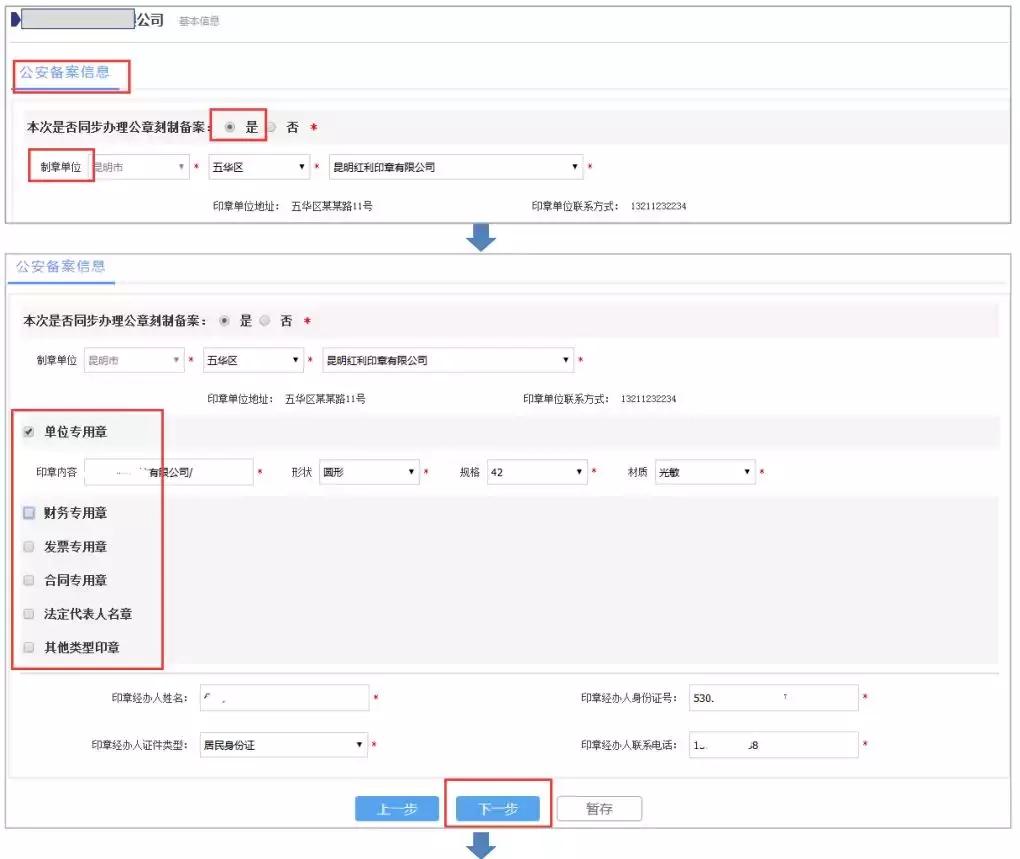Viewport: 1020px width, 859px height.
Task: Click the 印章经办人身份证号 field
Action: click(773, 697)
